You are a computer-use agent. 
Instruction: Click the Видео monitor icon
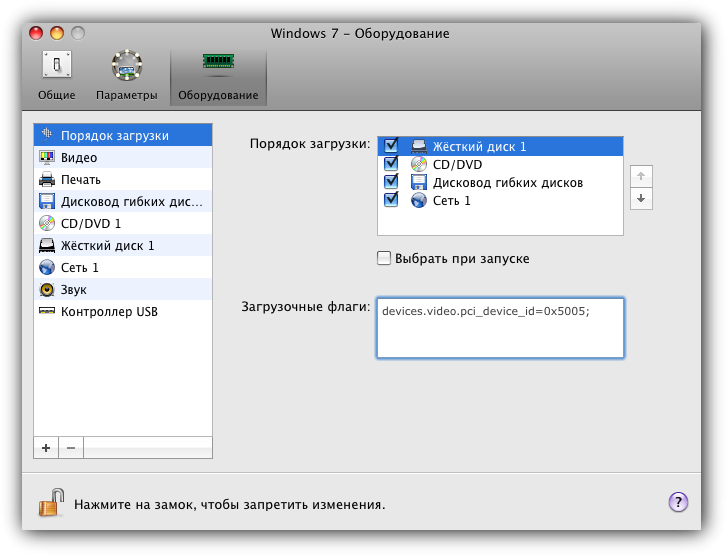point(47,157)
